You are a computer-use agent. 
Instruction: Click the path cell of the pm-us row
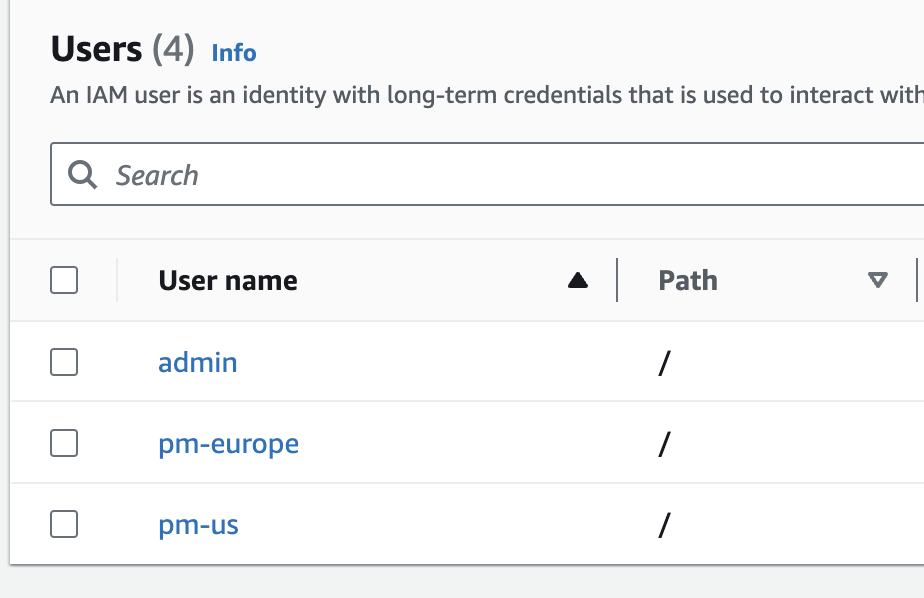coord(662,524)
